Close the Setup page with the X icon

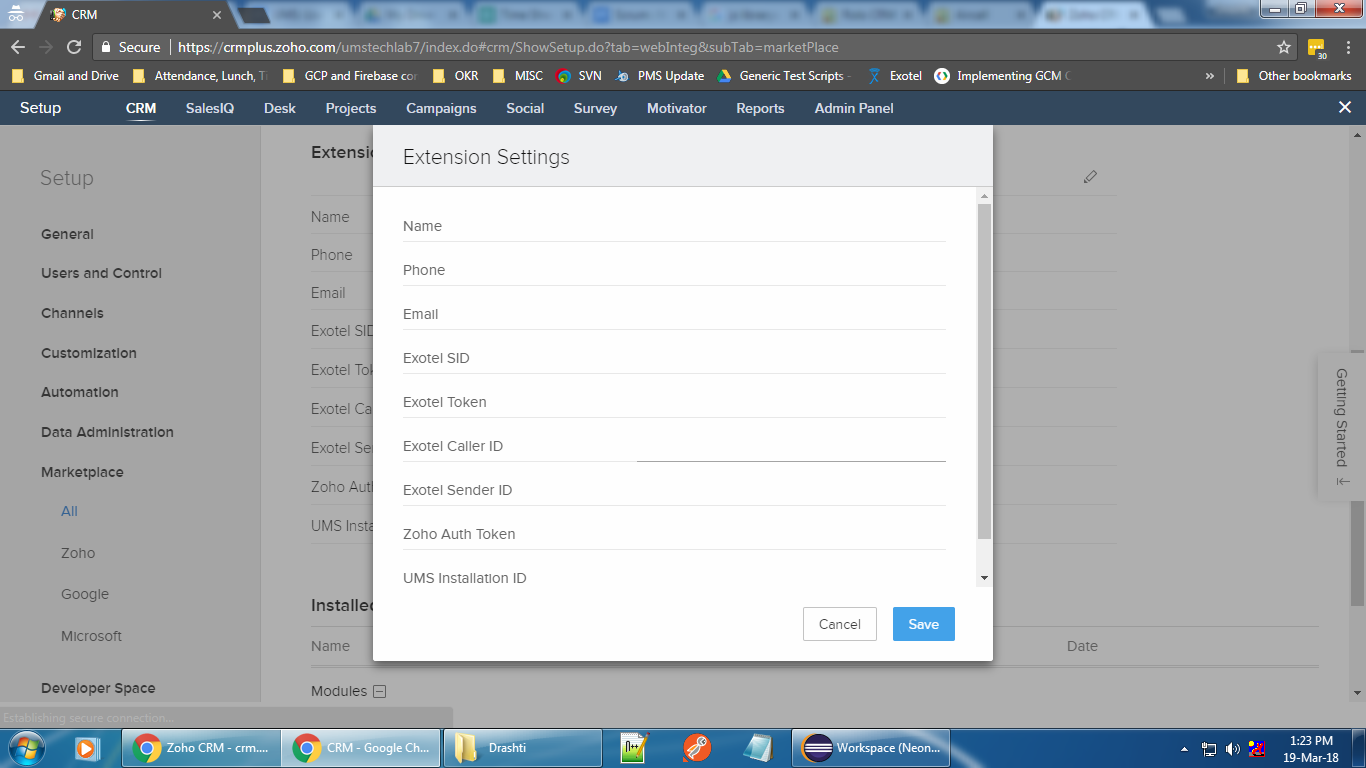tap(1345, 107)
